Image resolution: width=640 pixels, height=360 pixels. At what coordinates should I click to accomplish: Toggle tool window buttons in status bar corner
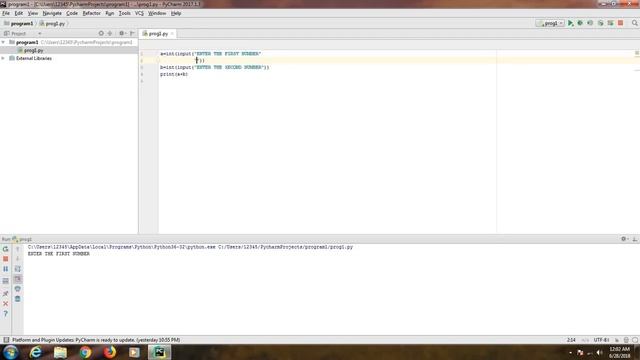(x=6, y=340)
